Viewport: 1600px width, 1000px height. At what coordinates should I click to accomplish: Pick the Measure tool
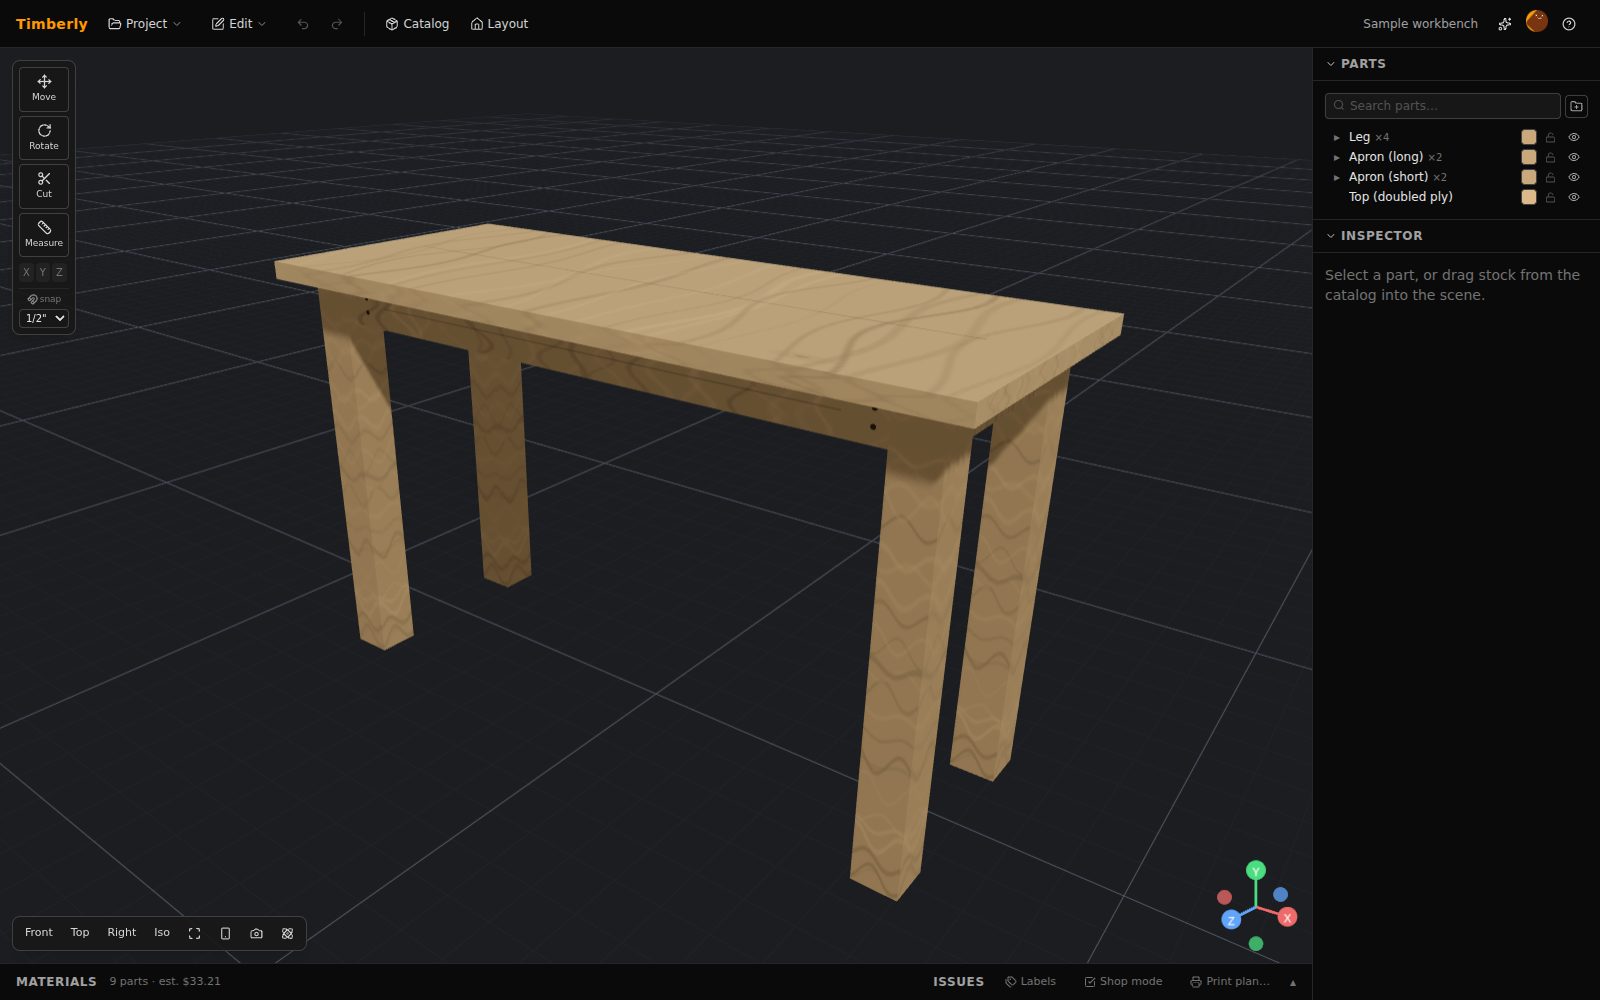click(x=44, y=235)
